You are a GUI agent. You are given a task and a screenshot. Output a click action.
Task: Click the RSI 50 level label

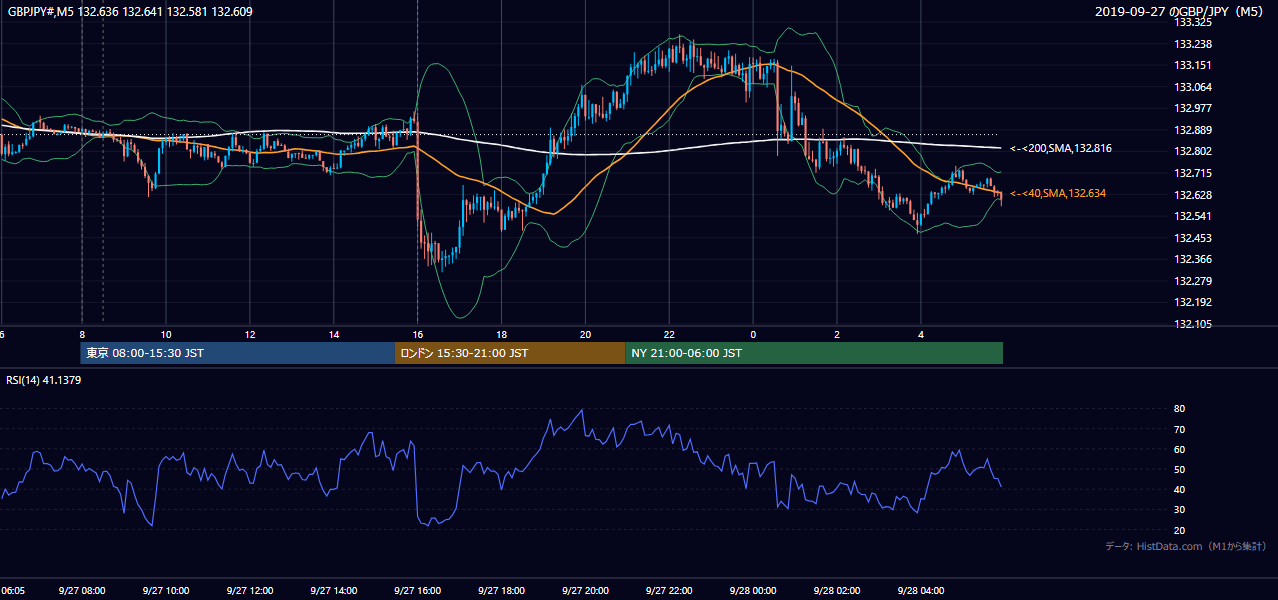coord(1179,469)
